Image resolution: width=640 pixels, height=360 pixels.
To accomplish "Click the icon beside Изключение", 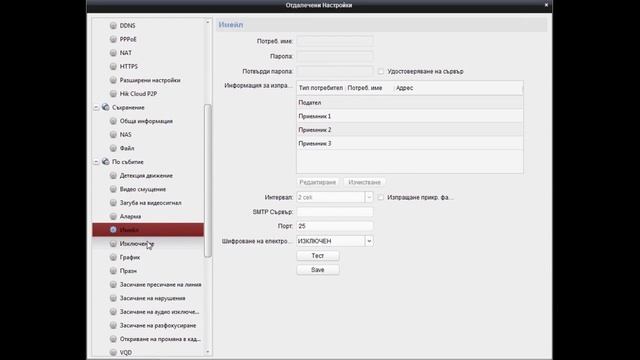I will [x=113, y=244].
